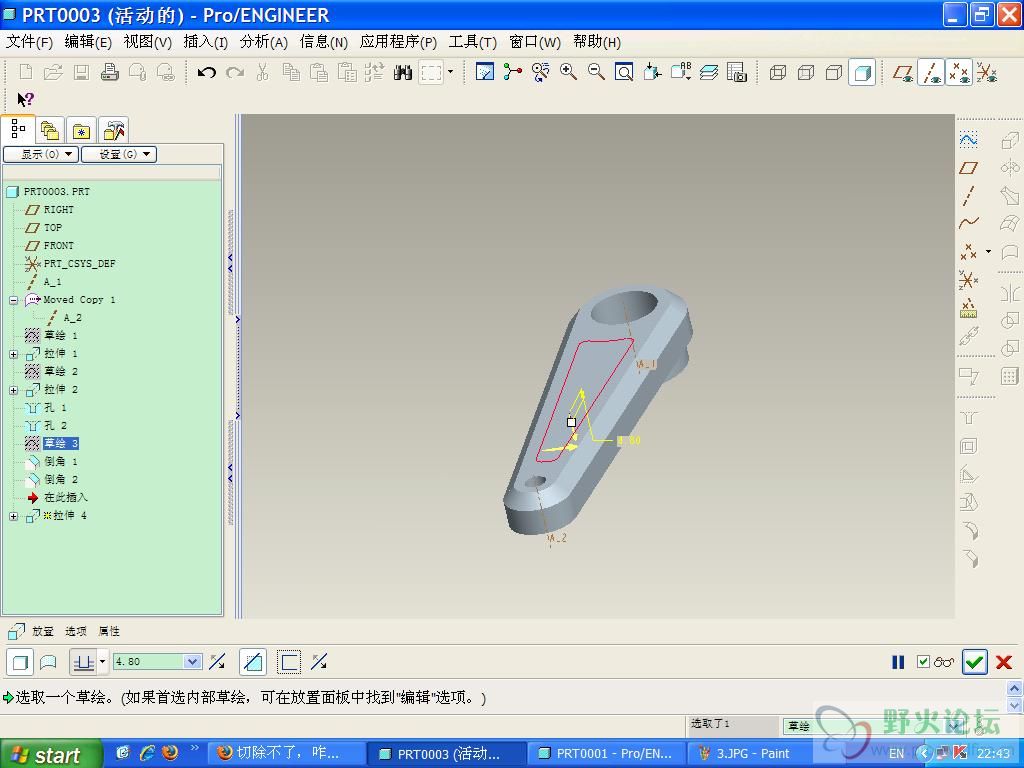The height and width of the screenshot is (768, 1024).
Task: Select 草绘 3 in model tree
Action: pyautogui.click(x=61, y=443)
